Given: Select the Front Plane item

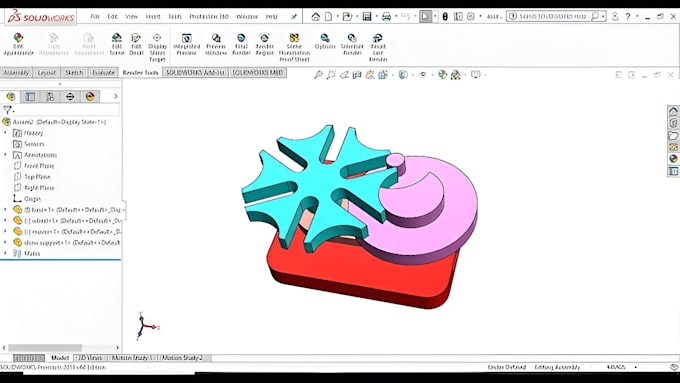Looking at the screenshot, I should pos(39,166).
